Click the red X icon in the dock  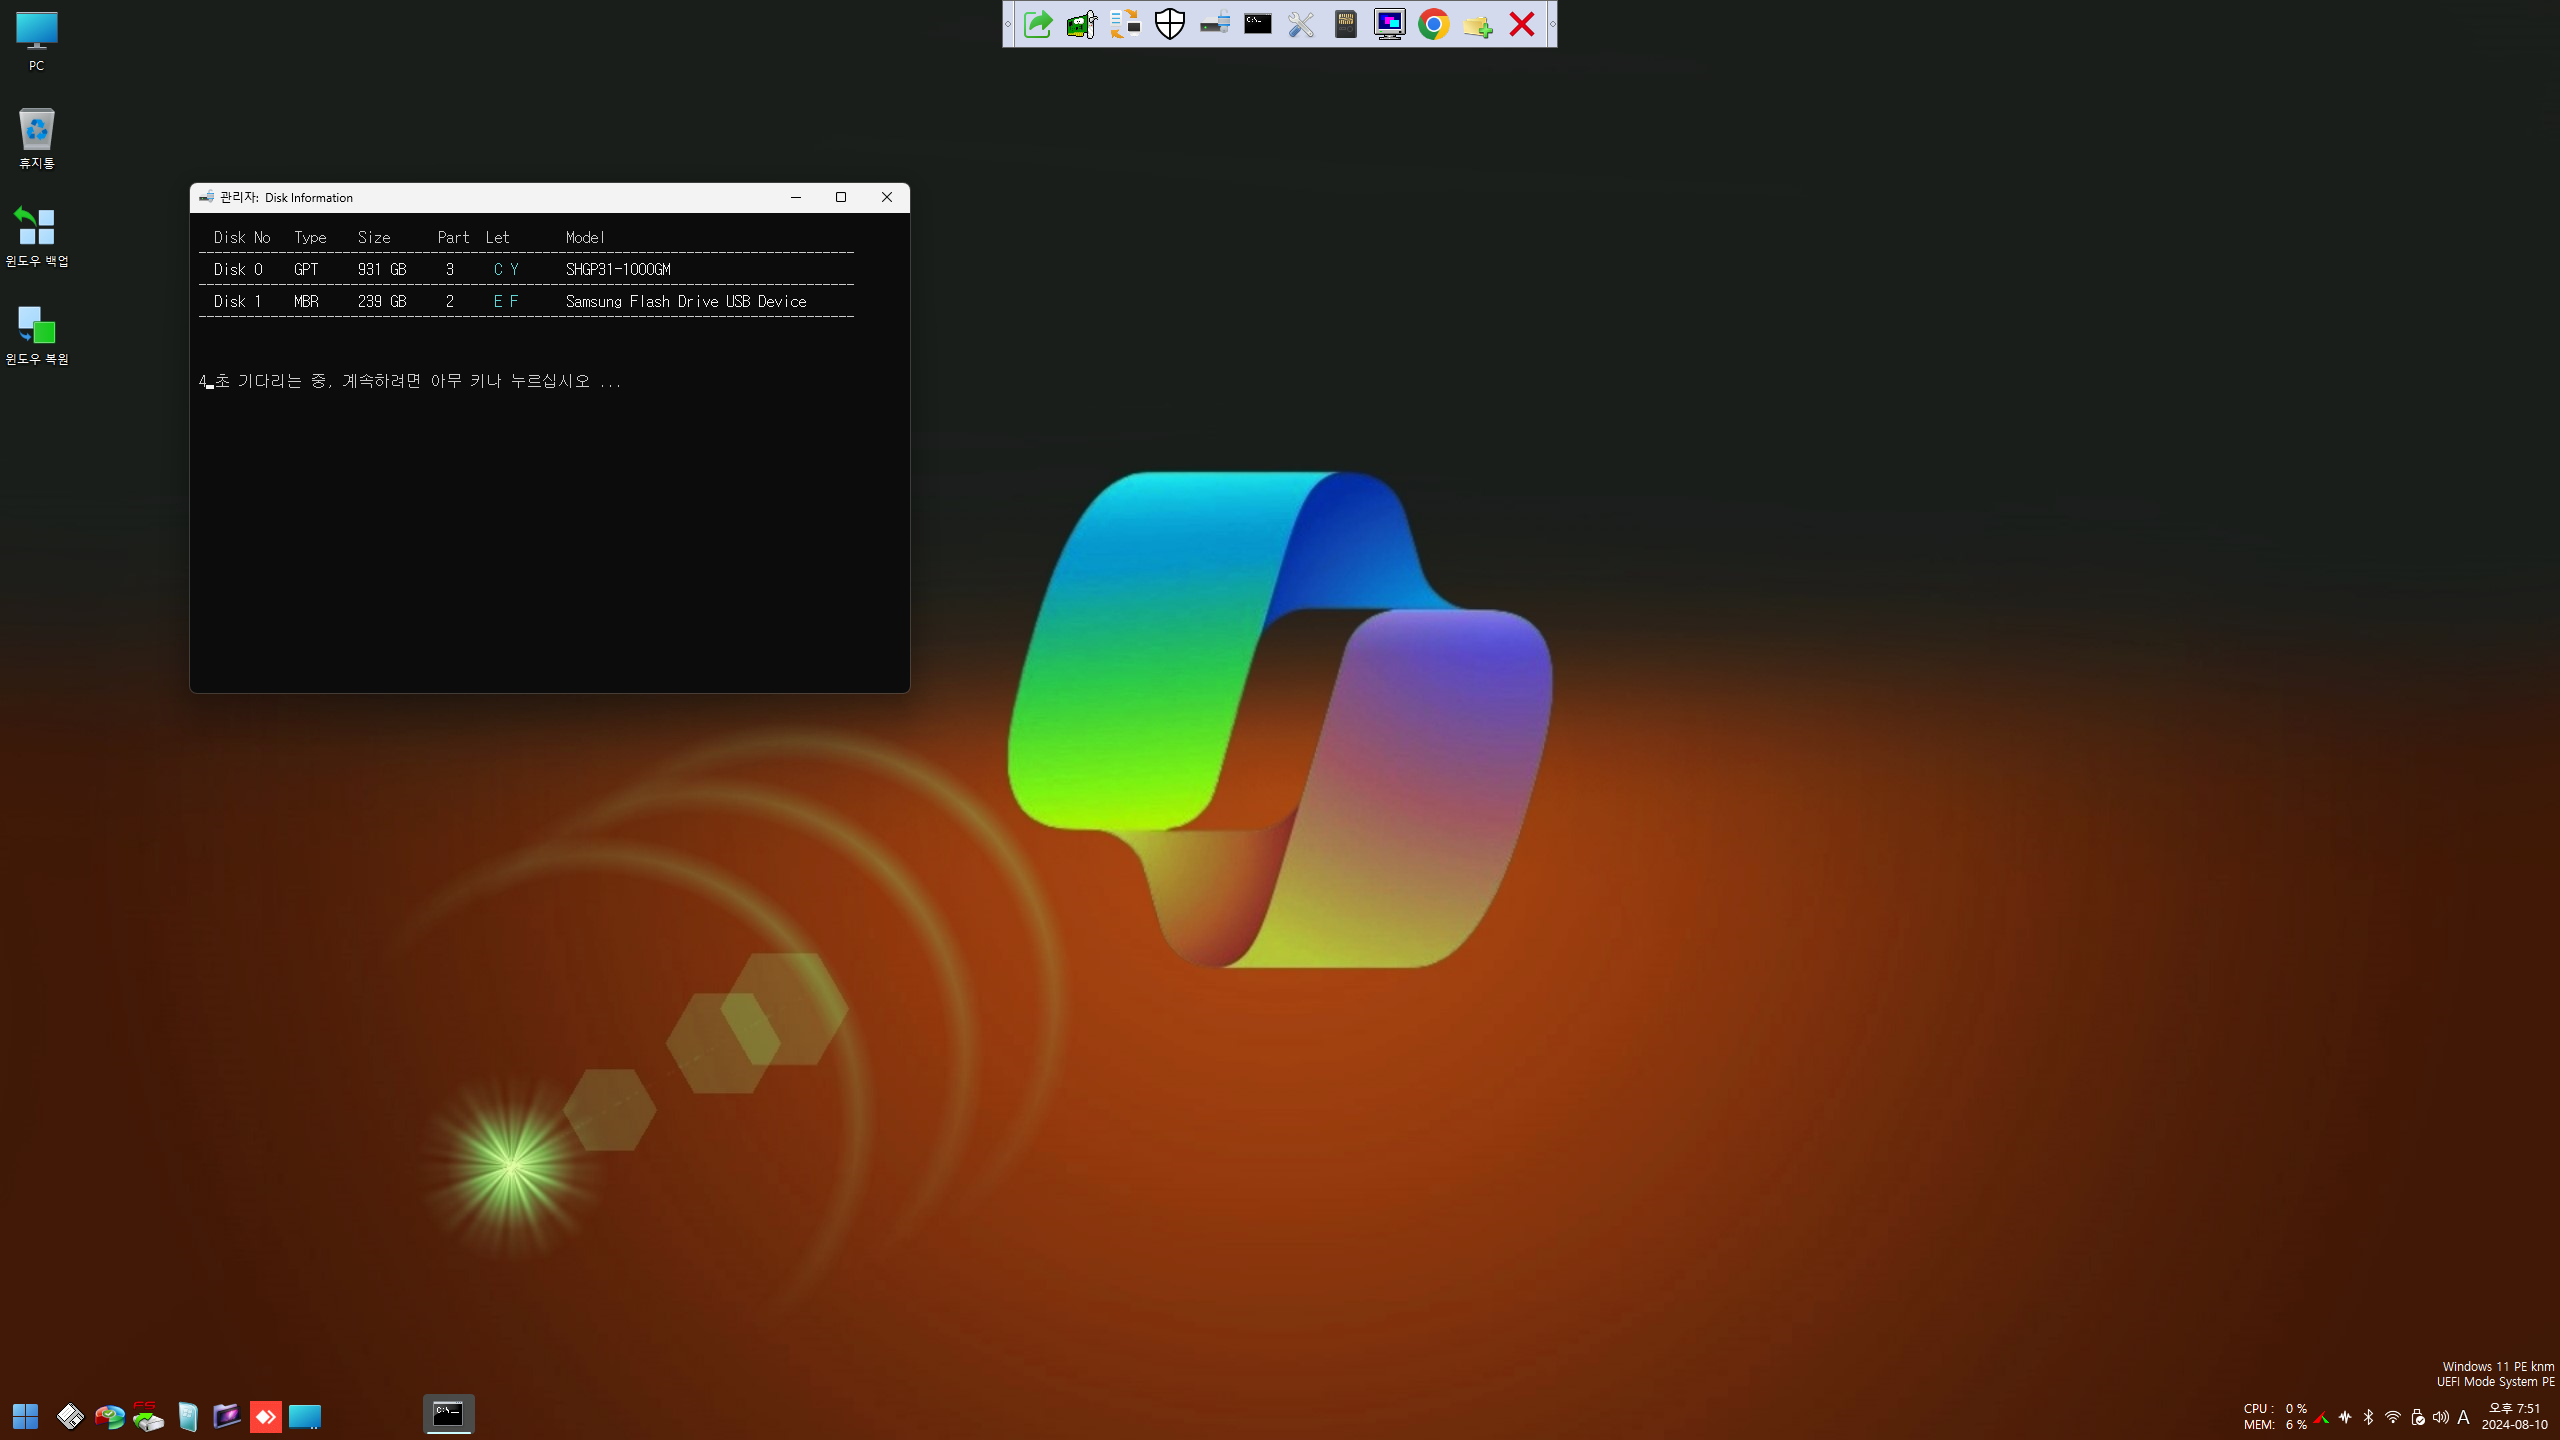(x=1521, y=24)
